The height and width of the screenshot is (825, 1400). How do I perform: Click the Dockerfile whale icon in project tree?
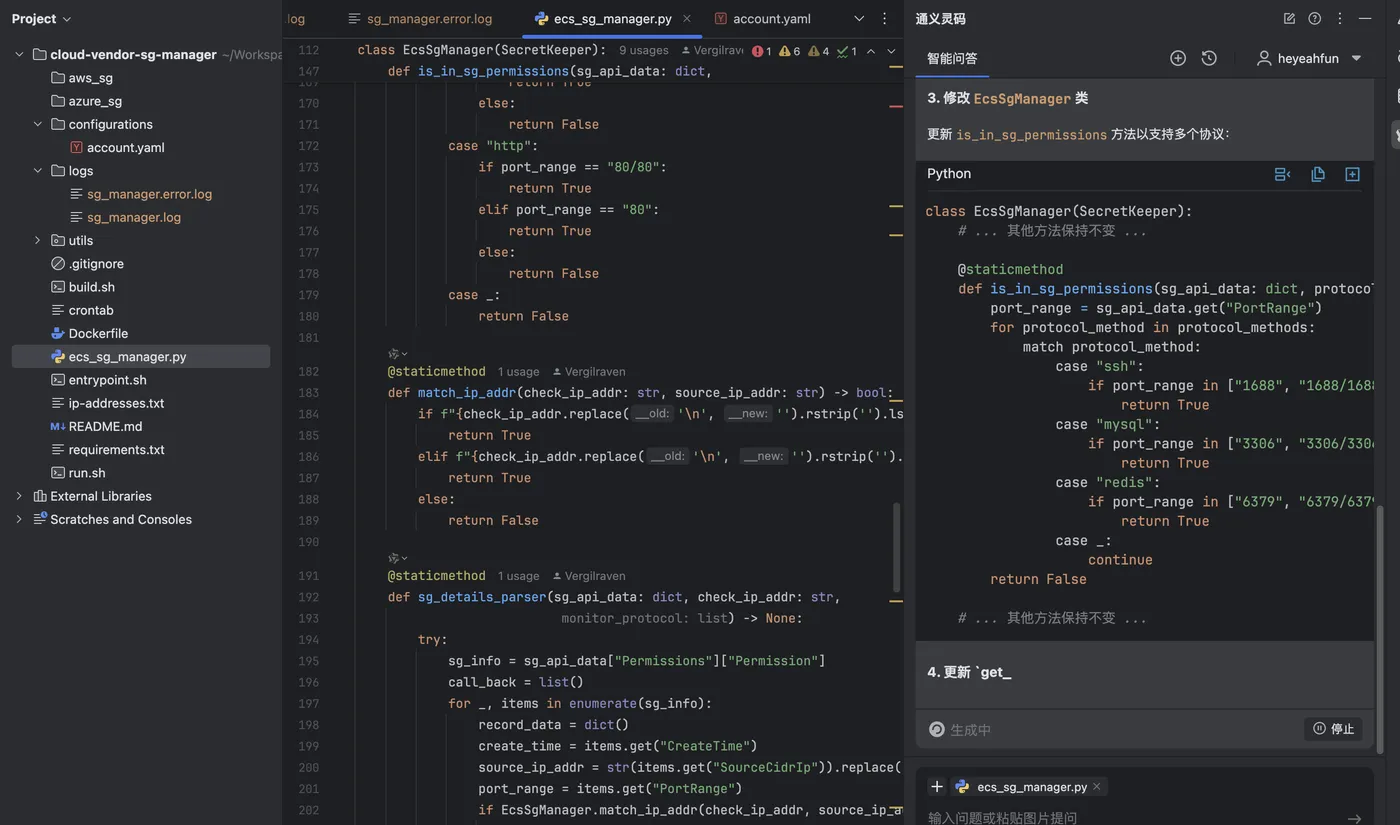(58, 333)
